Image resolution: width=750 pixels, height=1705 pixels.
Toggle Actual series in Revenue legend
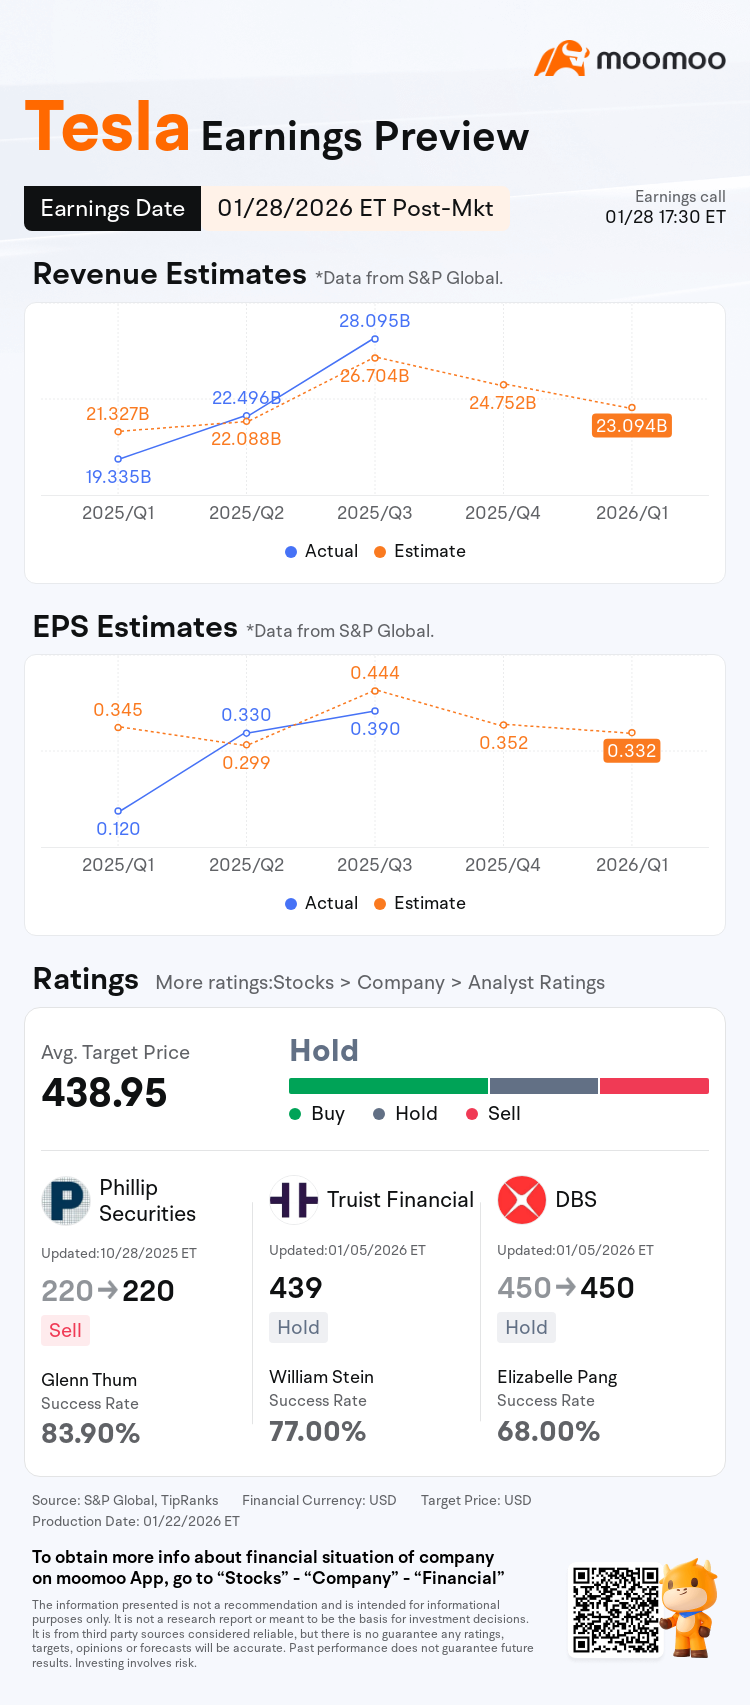[321, 551]
